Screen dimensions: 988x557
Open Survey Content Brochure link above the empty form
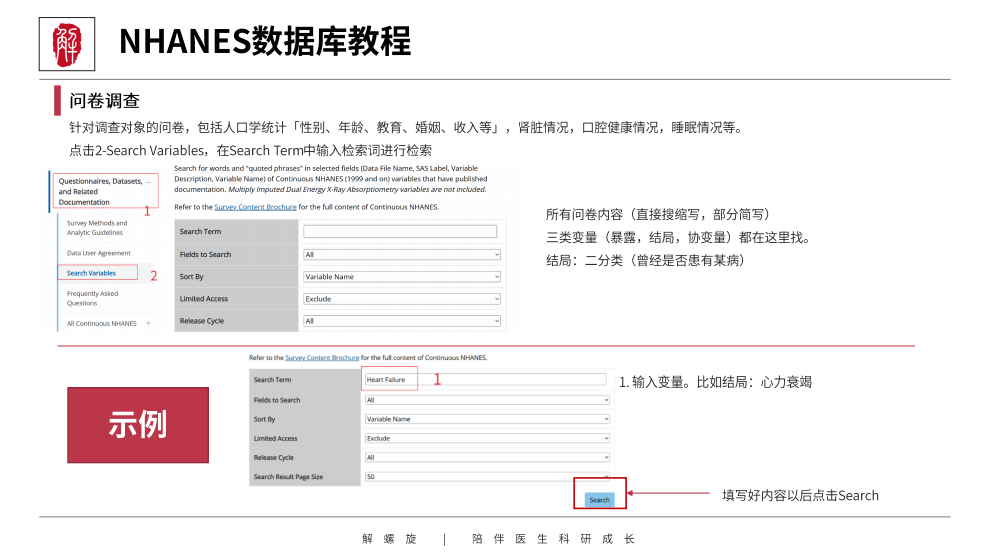click(255, 207)
